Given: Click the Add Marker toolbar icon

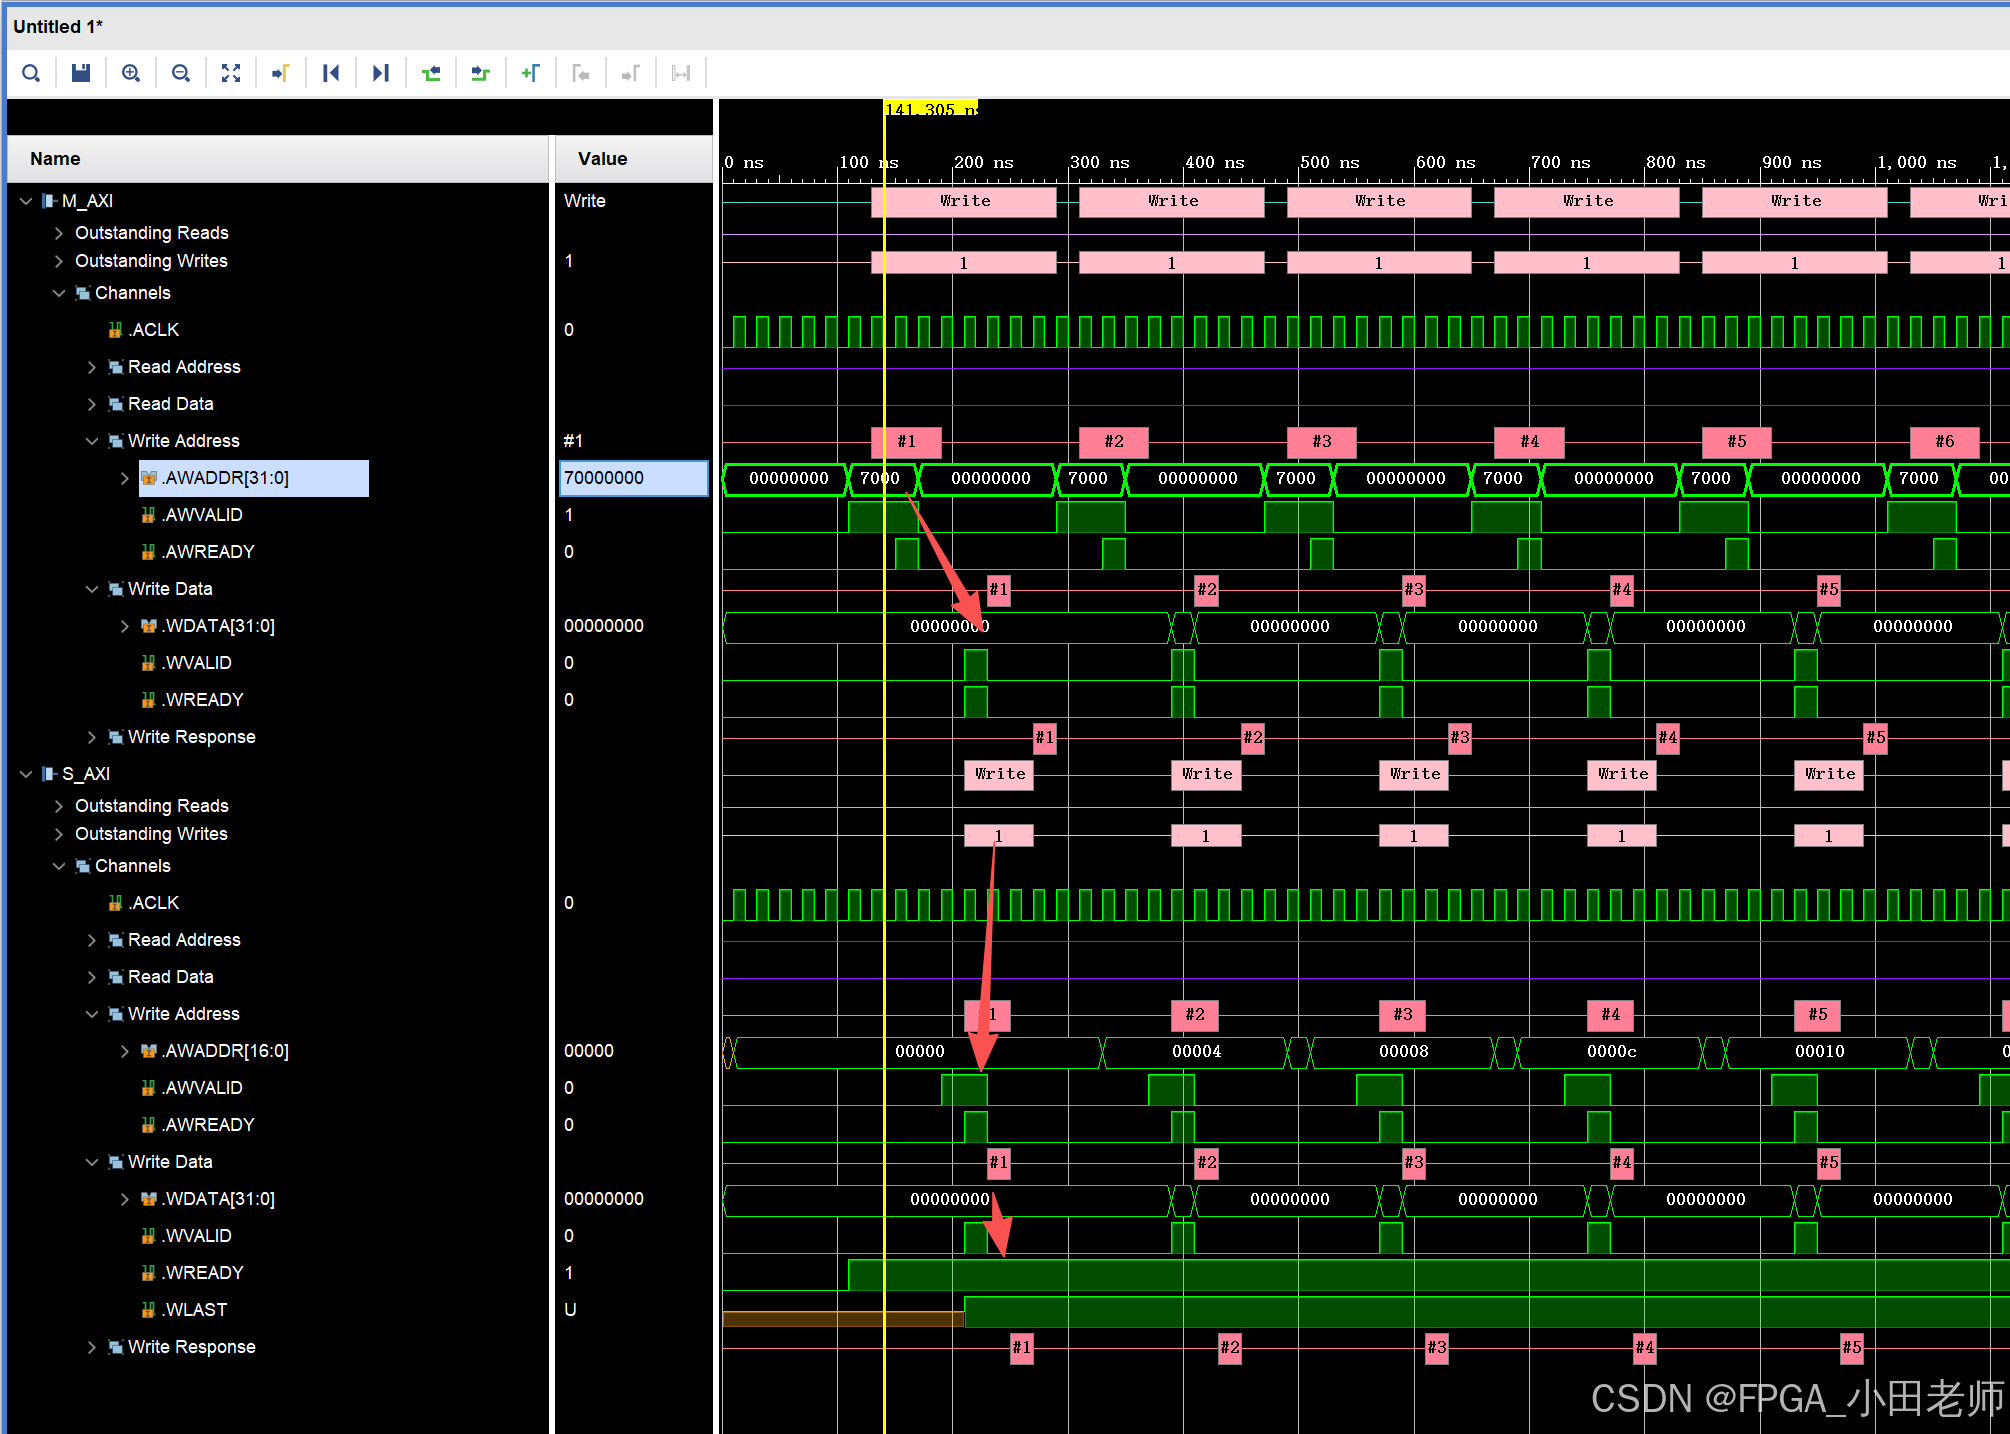Looking at the screenshot, I should click(531, 73).
